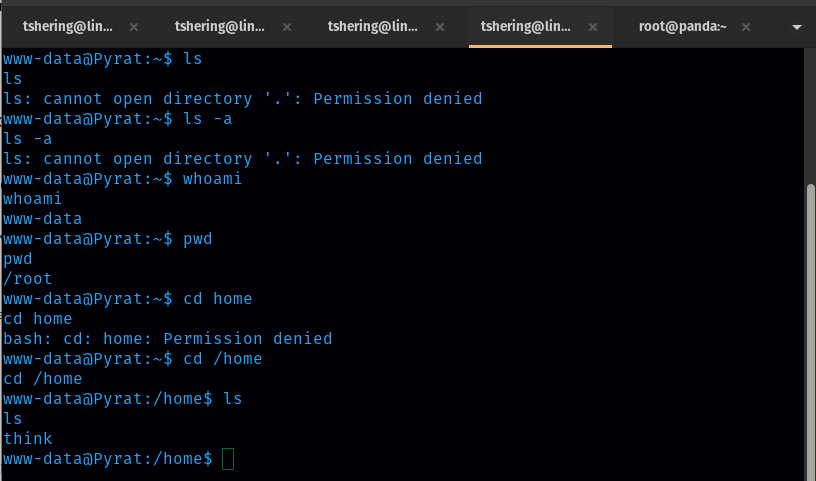The width and height of the screenshot is (816, 481).
Task: Click the 'bash: cd: home: Permission denied' line
Action: [168, 339]
